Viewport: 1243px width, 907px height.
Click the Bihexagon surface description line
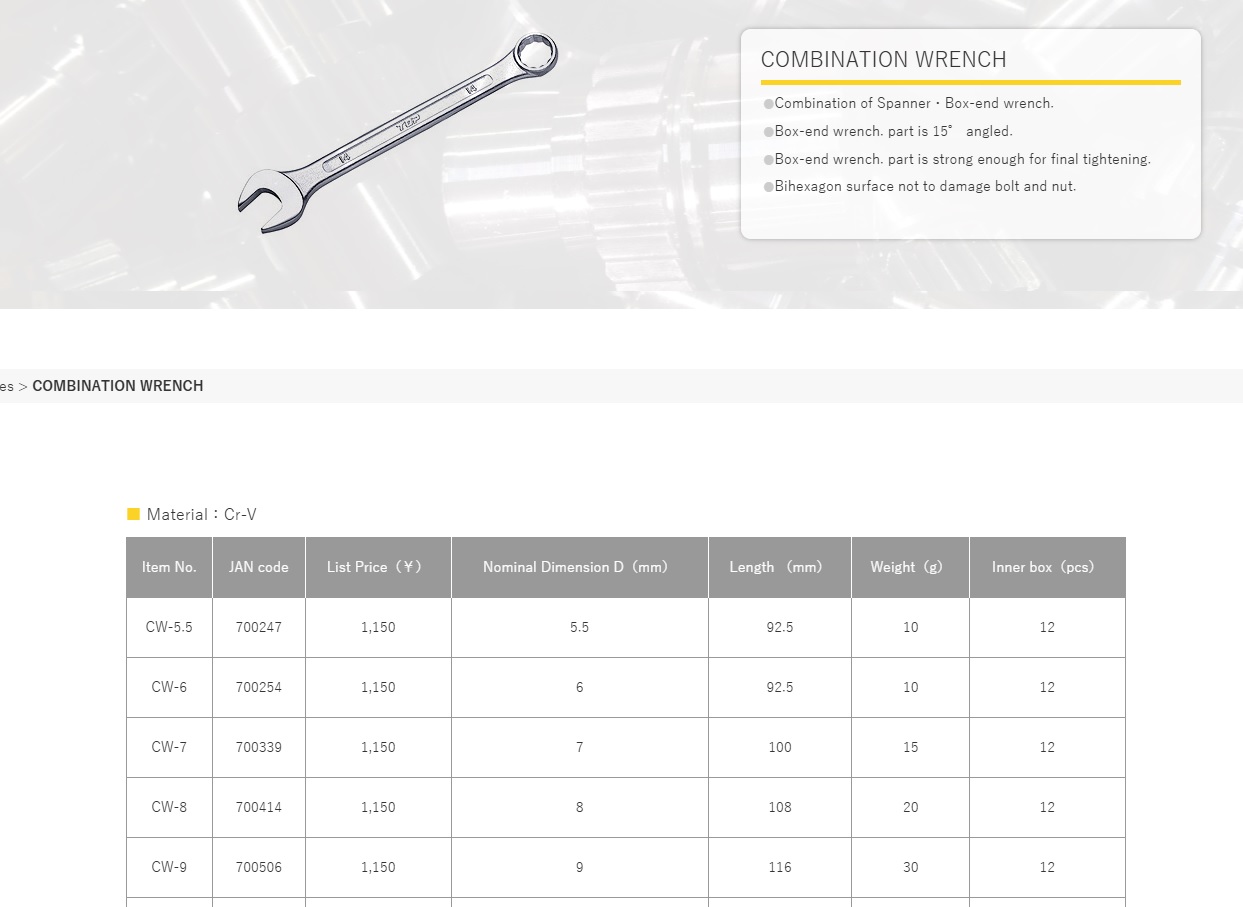[x=924, y=186]
